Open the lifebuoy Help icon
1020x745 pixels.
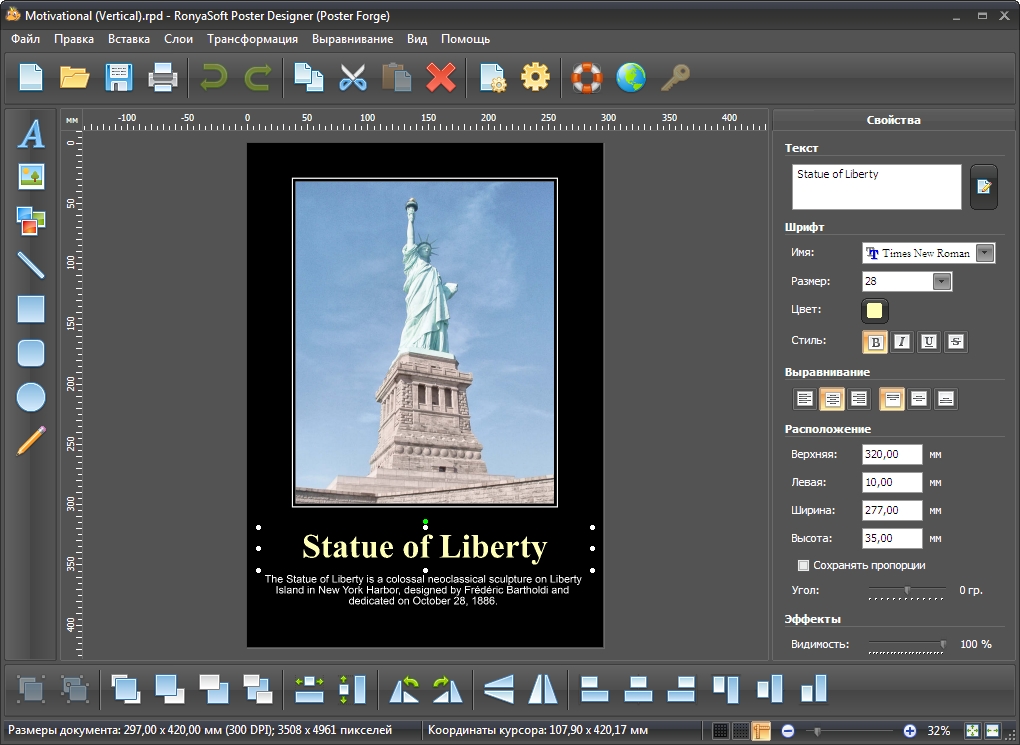587,77
